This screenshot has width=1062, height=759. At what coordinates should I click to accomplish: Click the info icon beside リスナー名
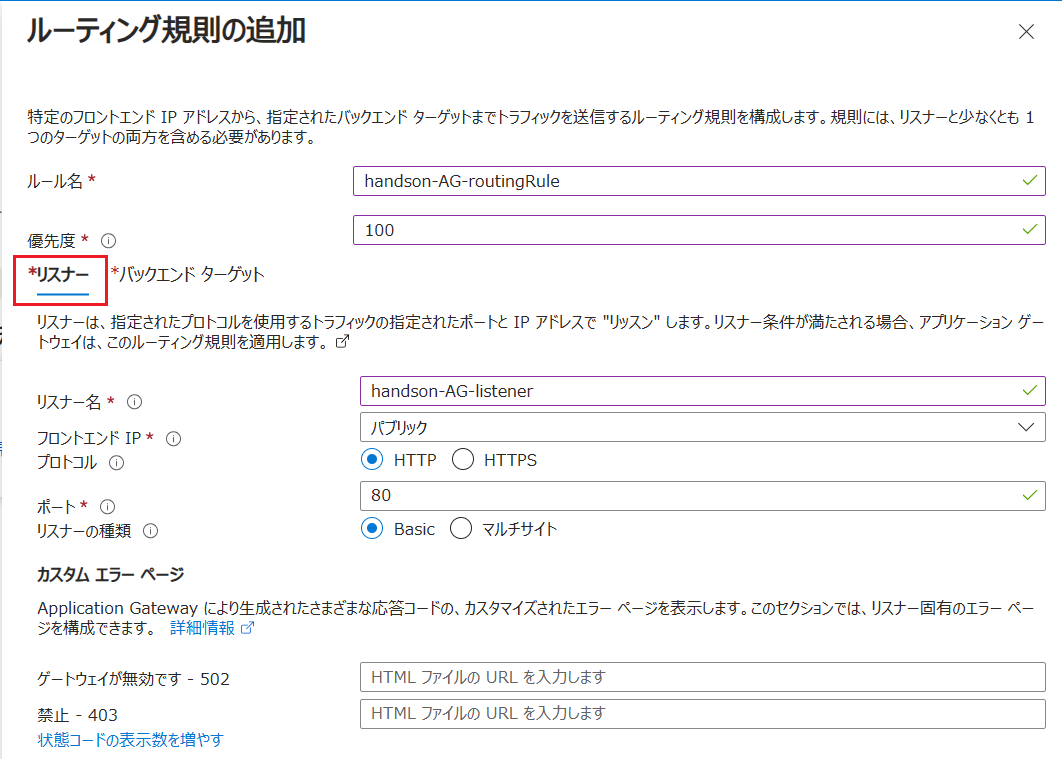point(135,402)
